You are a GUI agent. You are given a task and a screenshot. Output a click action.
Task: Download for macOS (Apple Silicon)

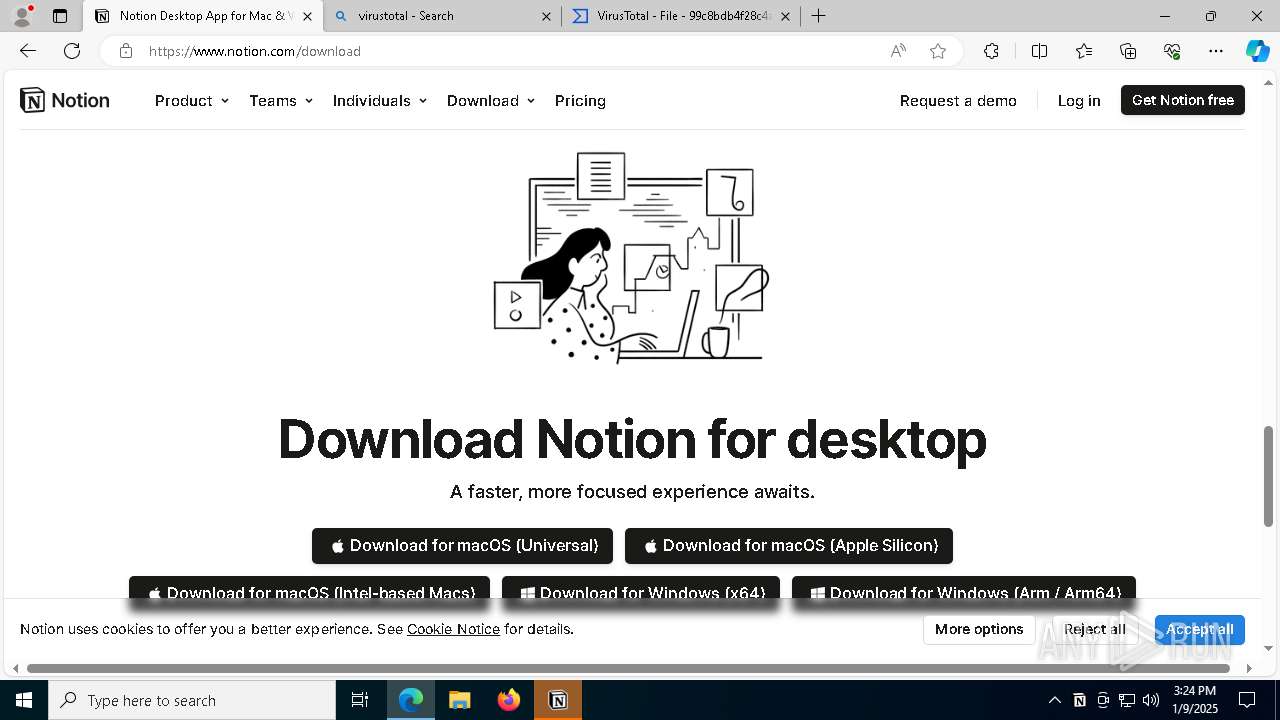click(x=789, y=546)
